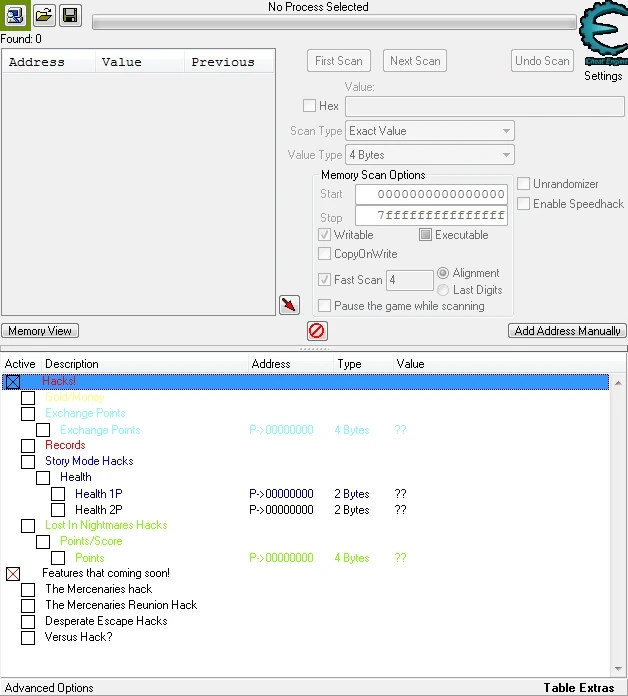Start a First Scan

(339, 61)
